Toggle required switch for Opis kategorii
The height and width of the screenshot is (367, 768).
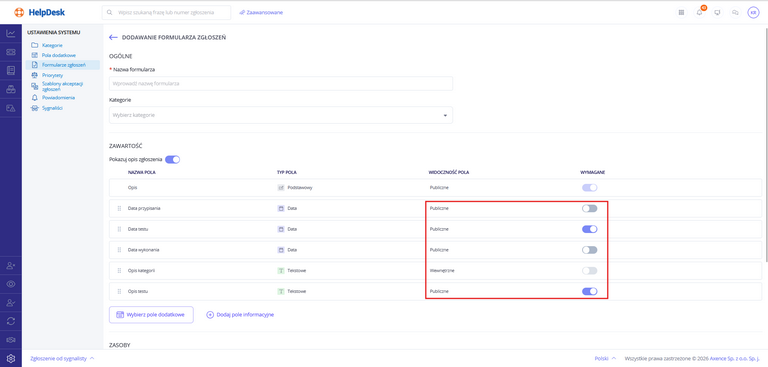click(590, 270)
